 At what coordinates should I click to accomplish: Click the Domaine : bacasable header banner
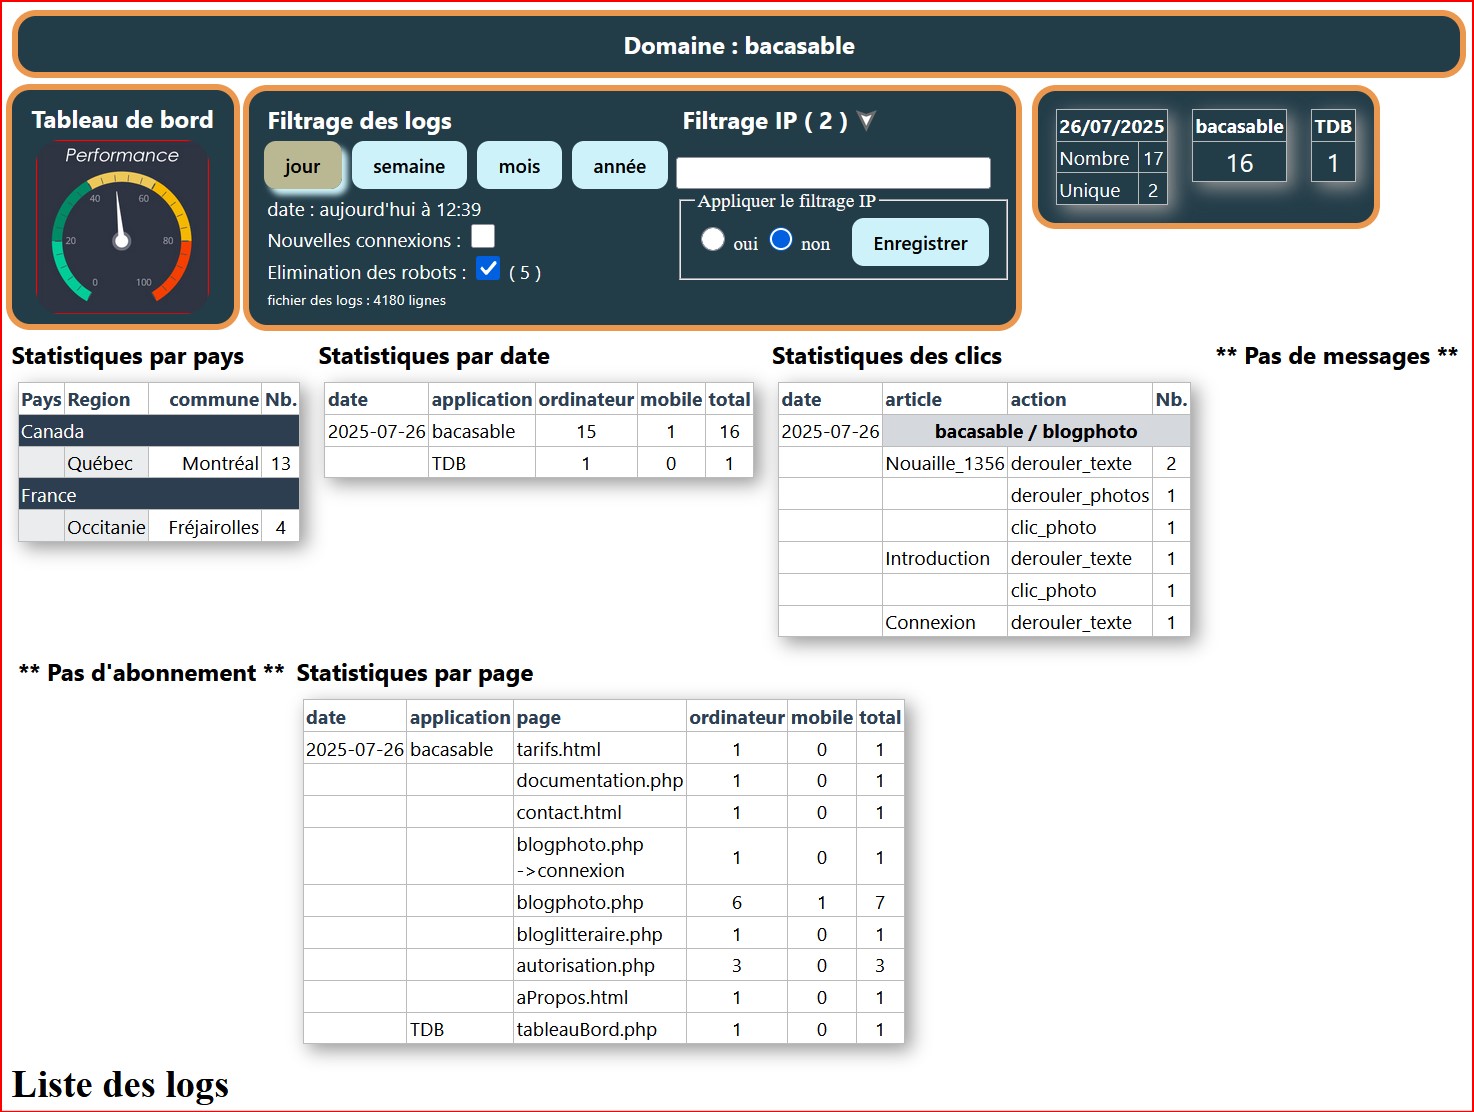739,46
